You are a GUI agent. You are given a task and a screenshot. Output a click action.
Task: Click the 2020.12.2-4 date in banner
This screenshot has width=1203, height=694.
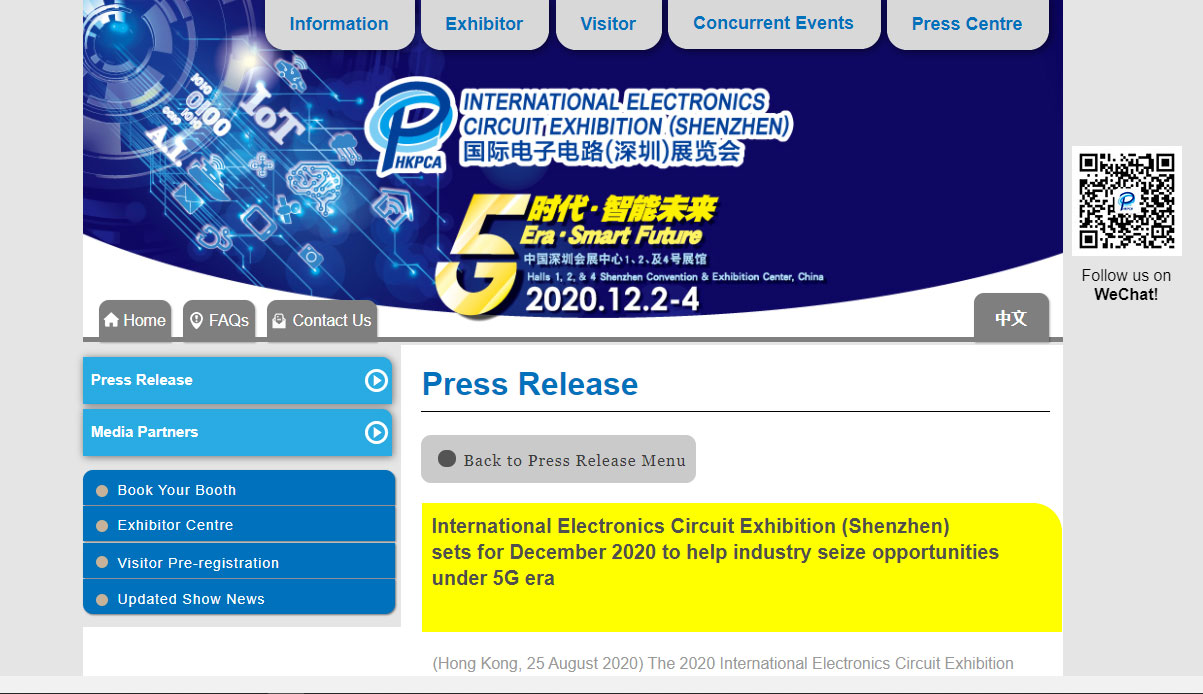click(x=611, y=299)
